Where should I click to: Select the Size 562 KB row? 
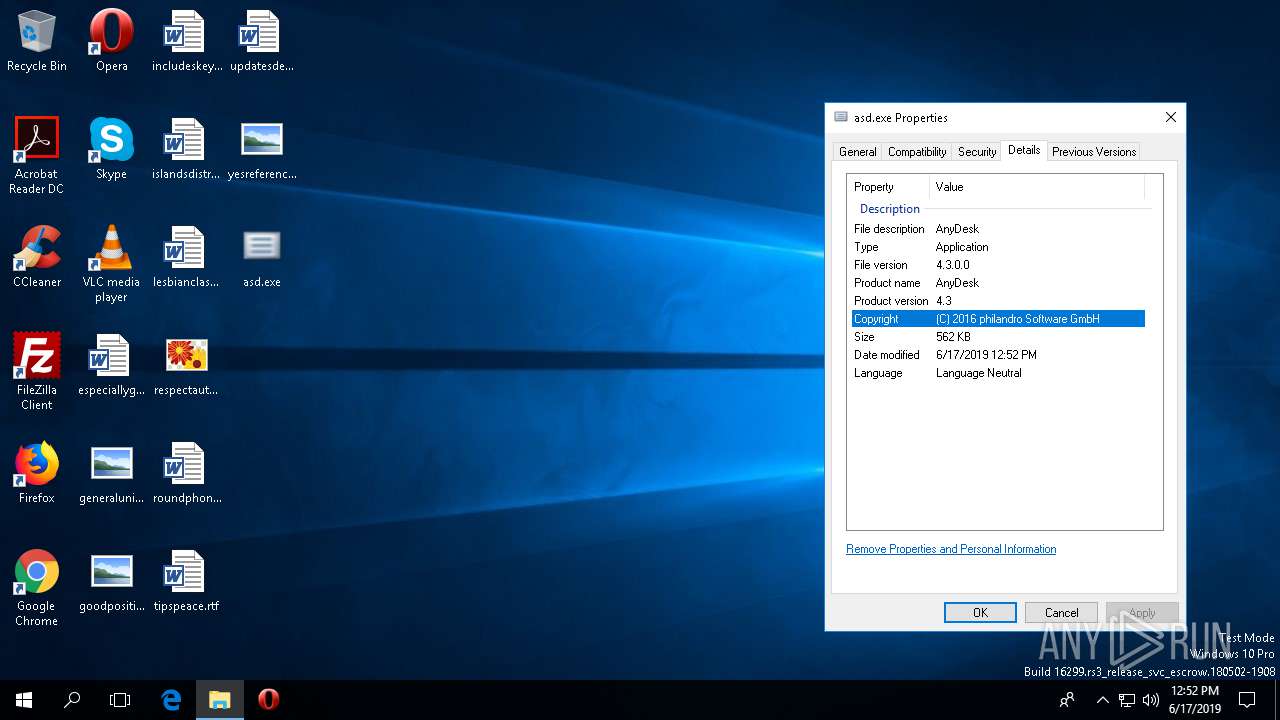pyautogui.click(x=998, y=337)
